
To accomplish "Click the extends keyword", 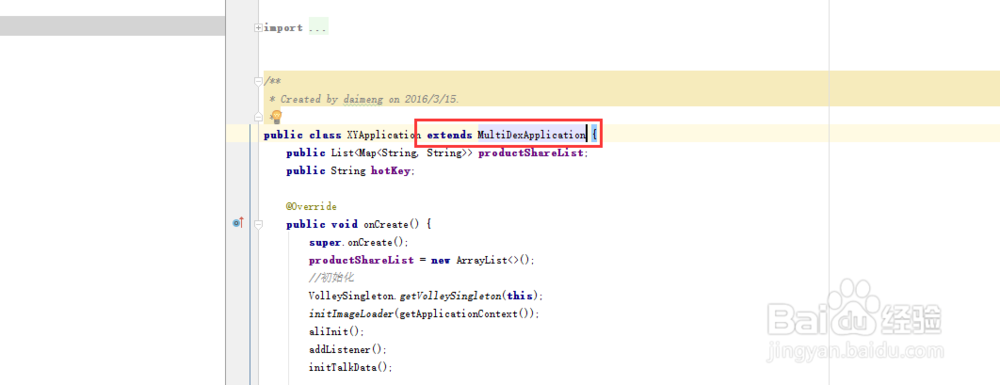I will tap(449, 135).
